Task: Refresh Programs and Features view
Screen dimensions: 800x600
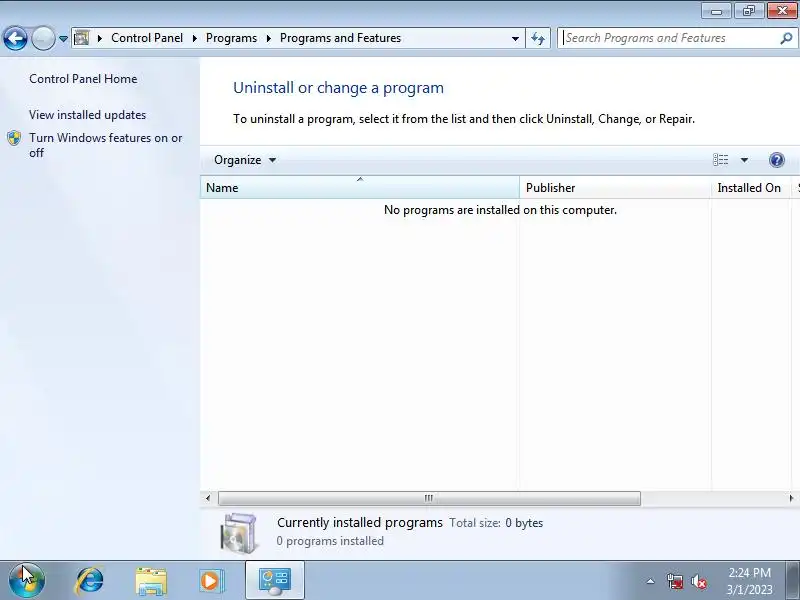Action: pos(538,38)
